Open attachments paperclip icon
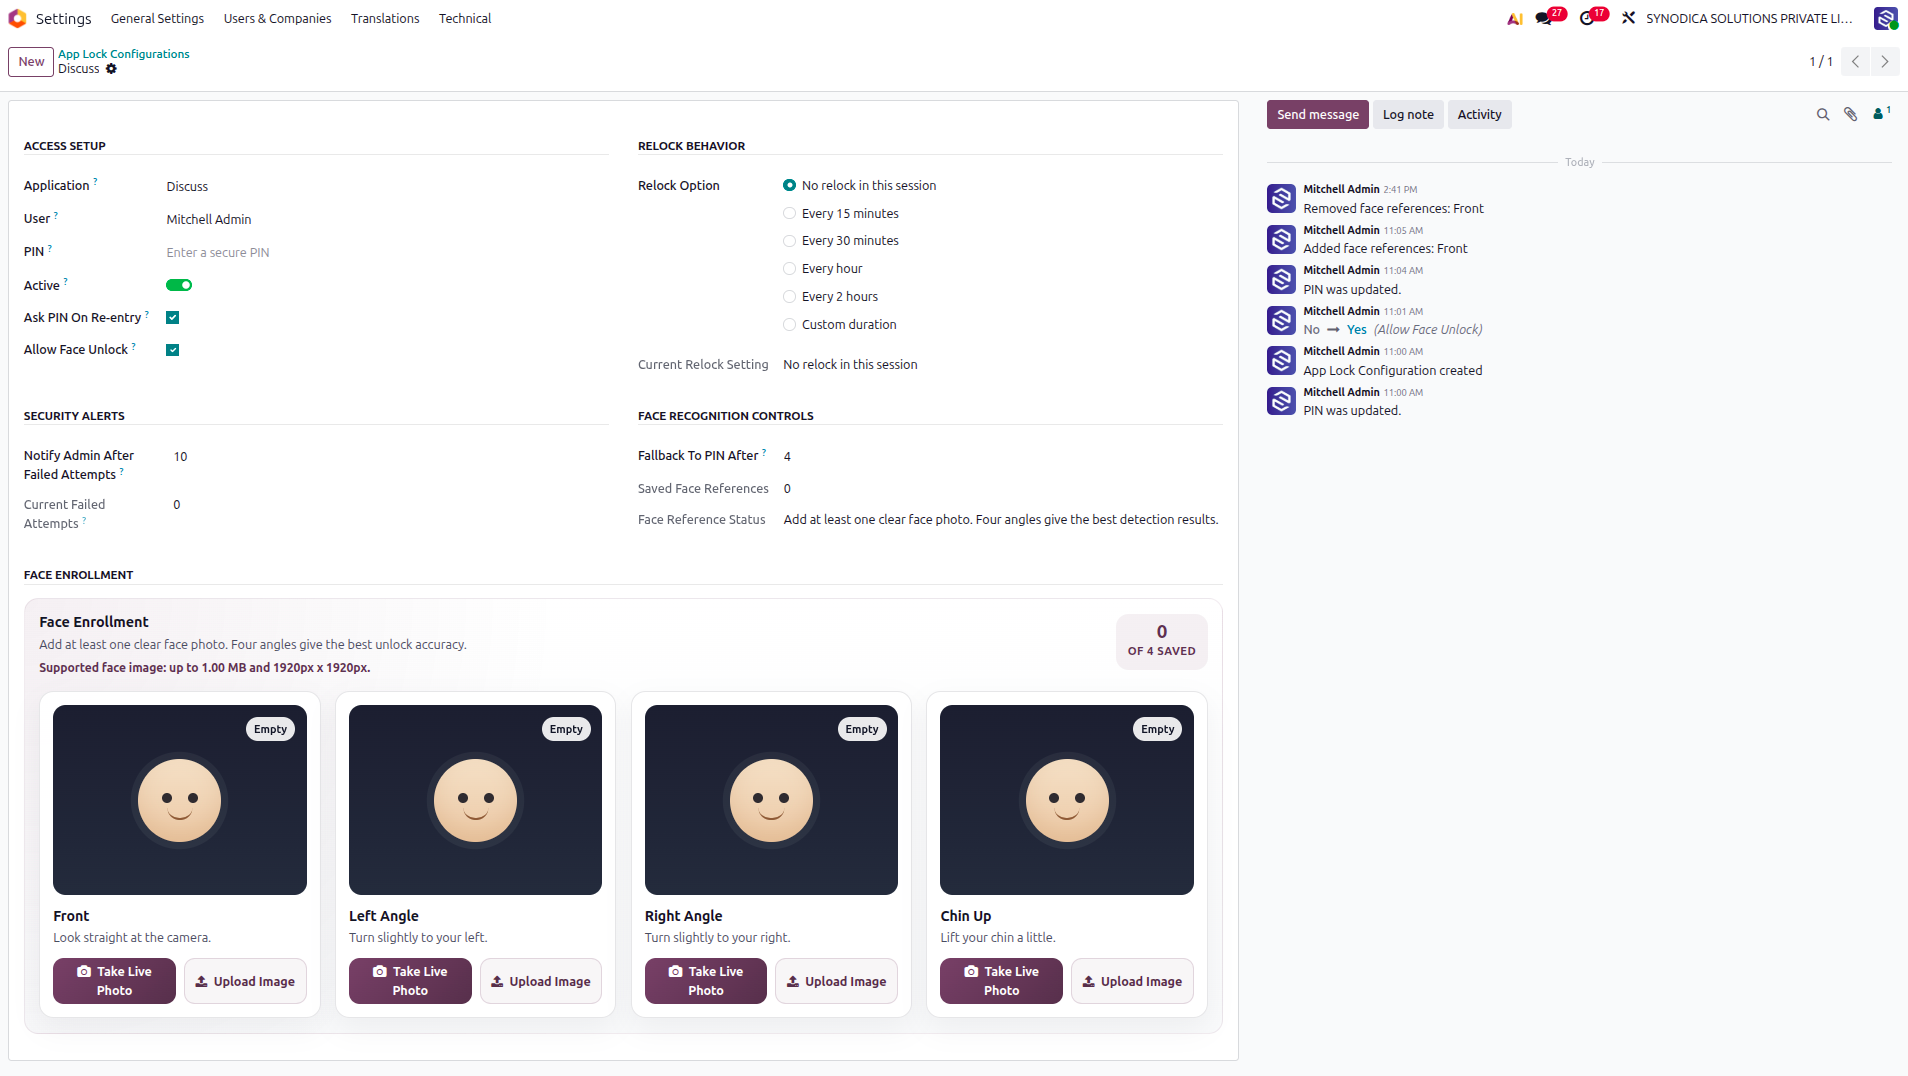Screen dimensions: 1908x1076 (x=1851, y=115)
